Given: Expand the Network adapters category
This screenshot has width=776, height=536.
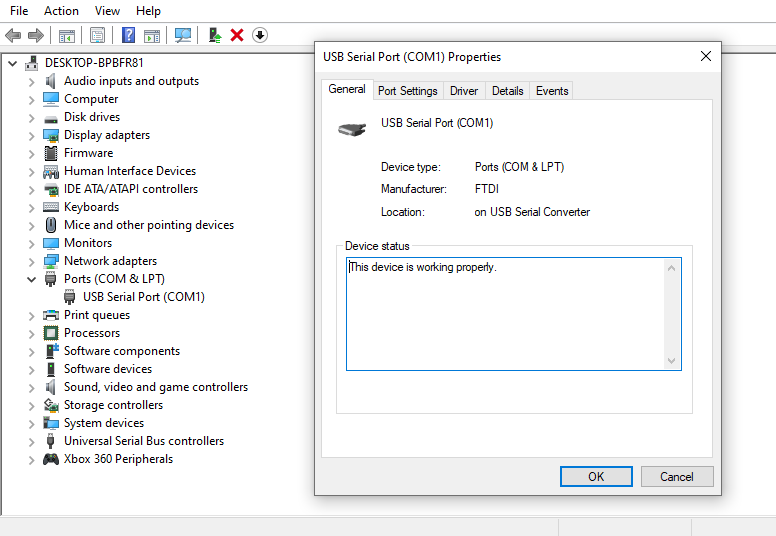Looking at the screenshot, I should click(x=31, y=261).
